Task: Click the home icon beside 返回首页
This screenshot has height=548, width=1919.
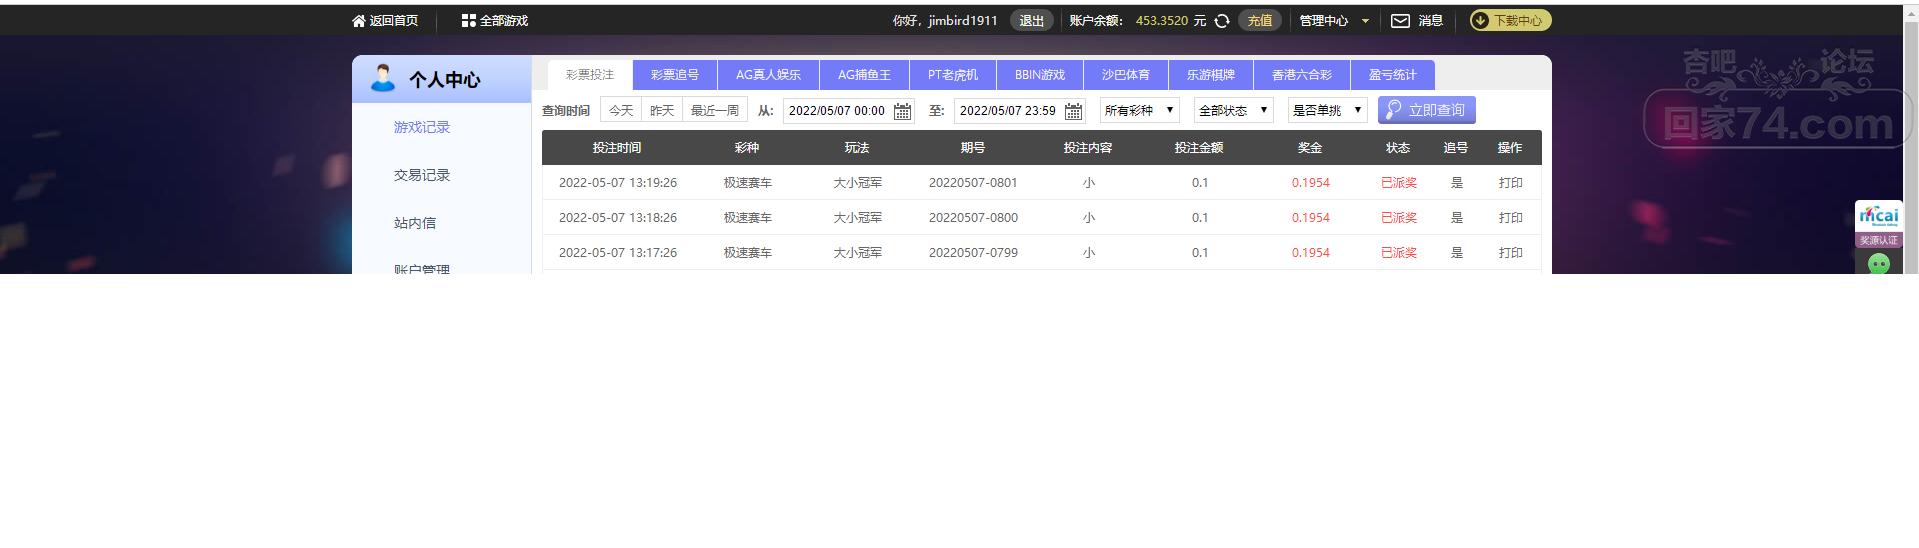Action: [x=359, y=20]
